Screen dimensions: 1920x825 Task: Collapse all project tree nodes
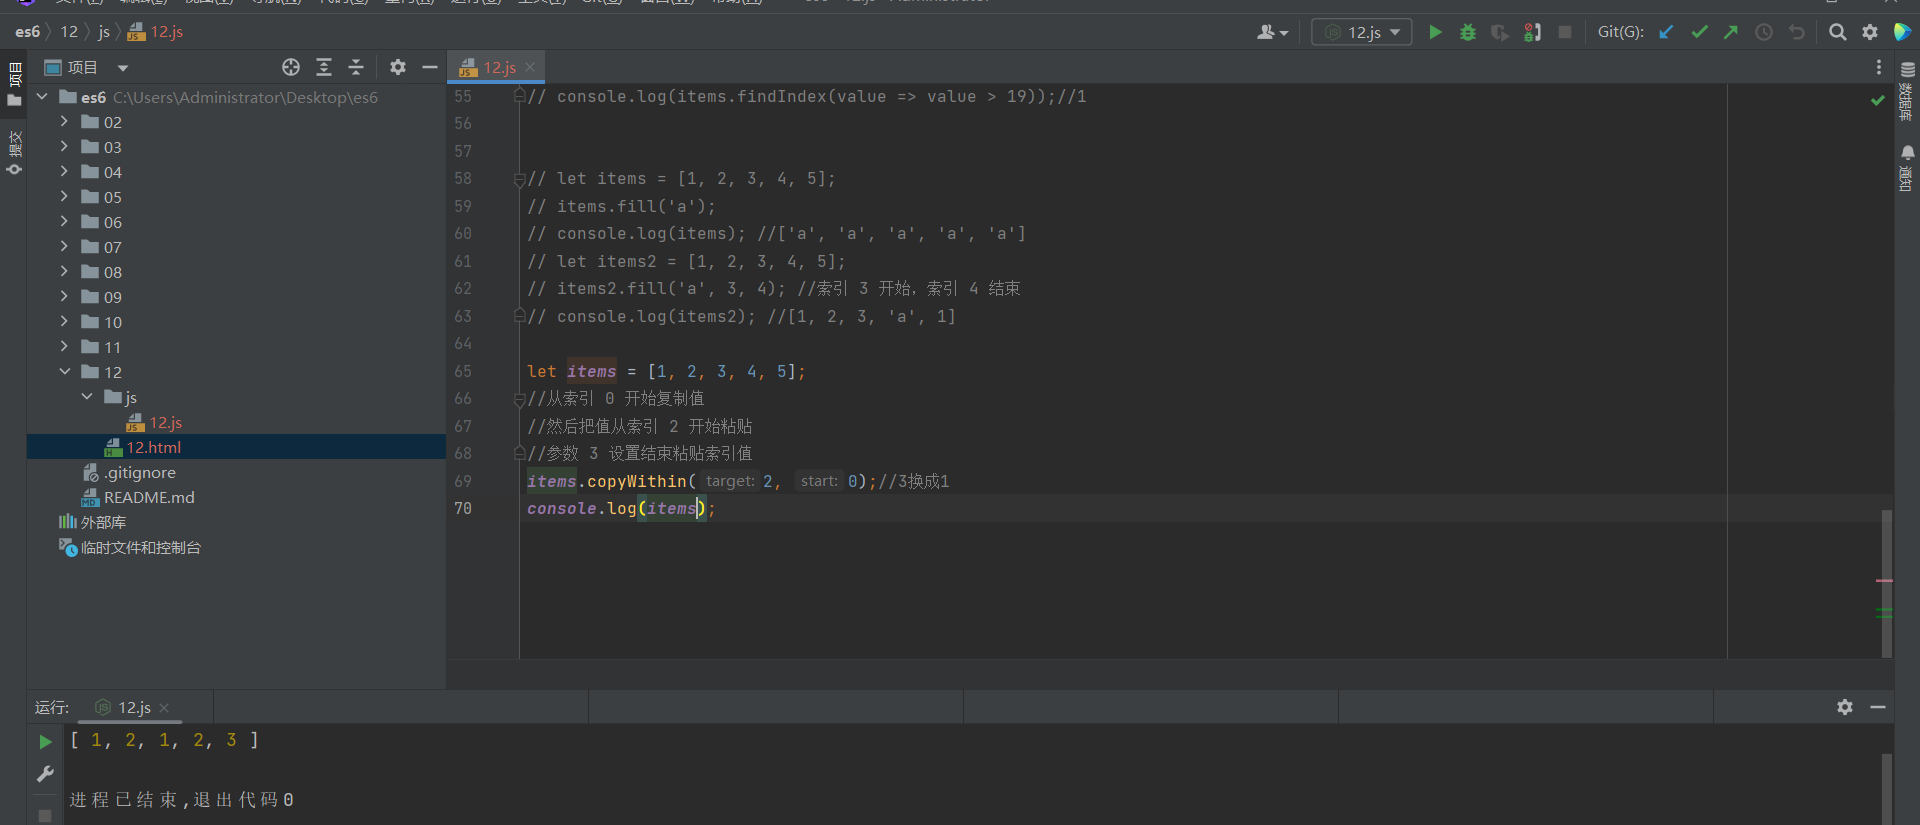coord(356,67)
